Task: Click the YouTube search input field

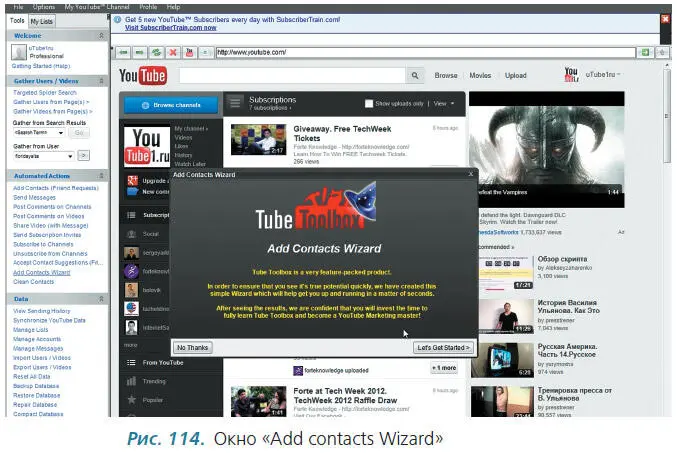Action: [x=293, y=76]
